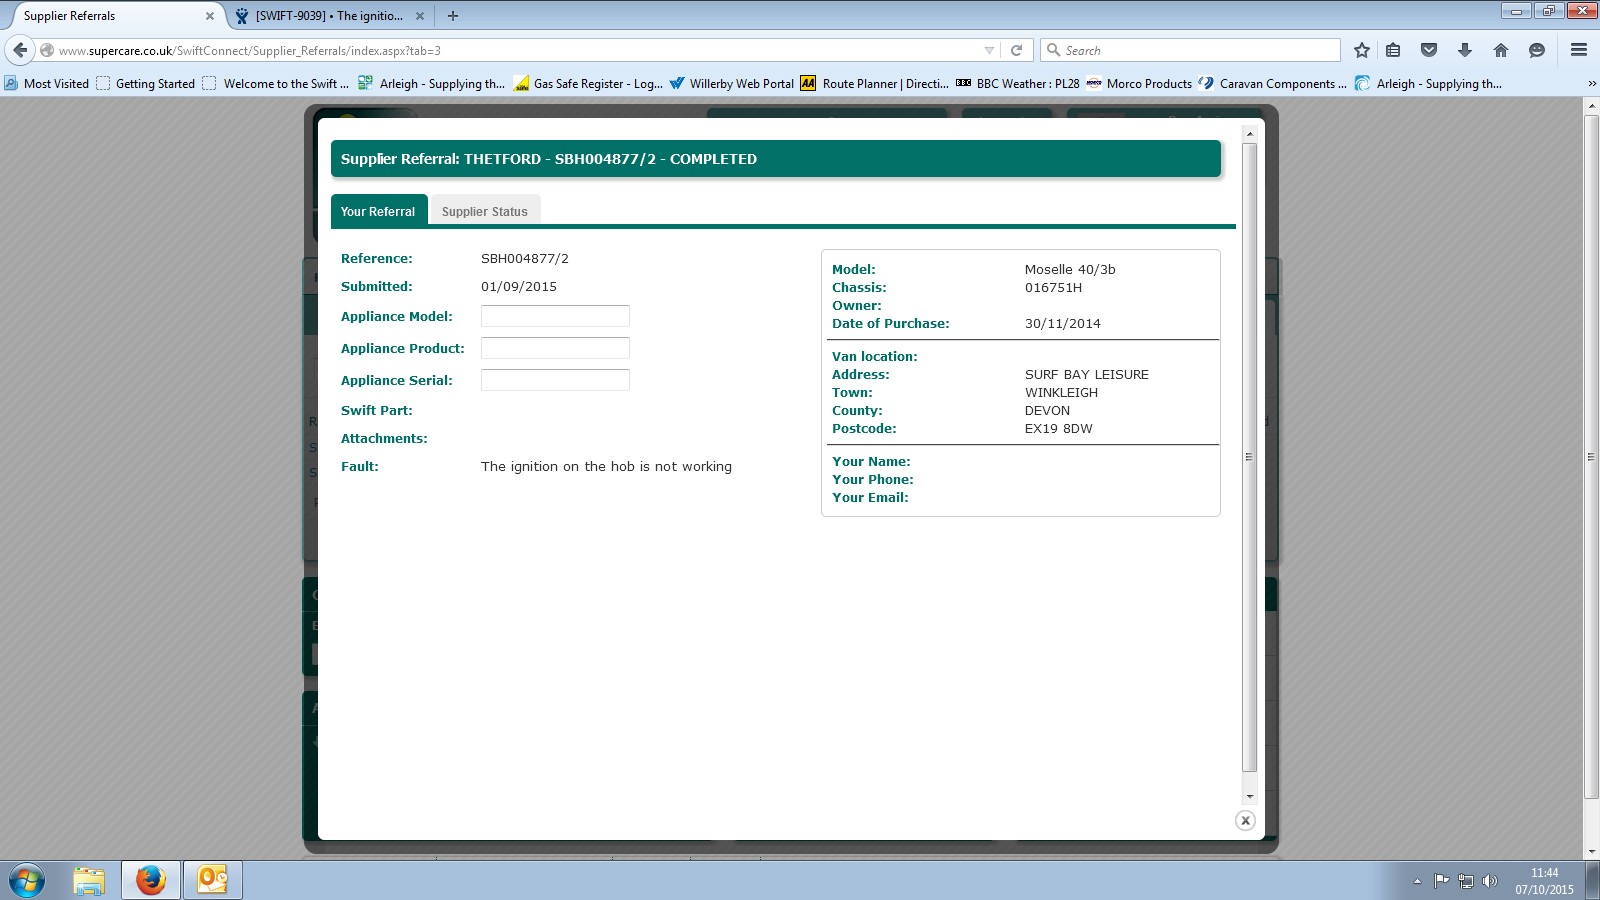
Task: Click the Appliance Serial input field
Action: pyautogui.click(x=555, y=380)
